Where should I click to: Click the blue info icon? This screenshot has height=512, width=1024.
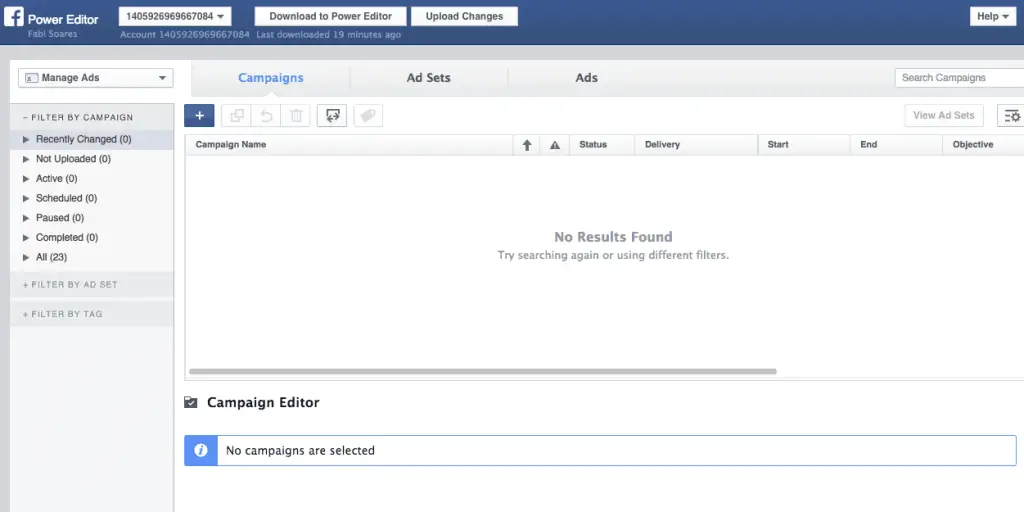point(201,451)
